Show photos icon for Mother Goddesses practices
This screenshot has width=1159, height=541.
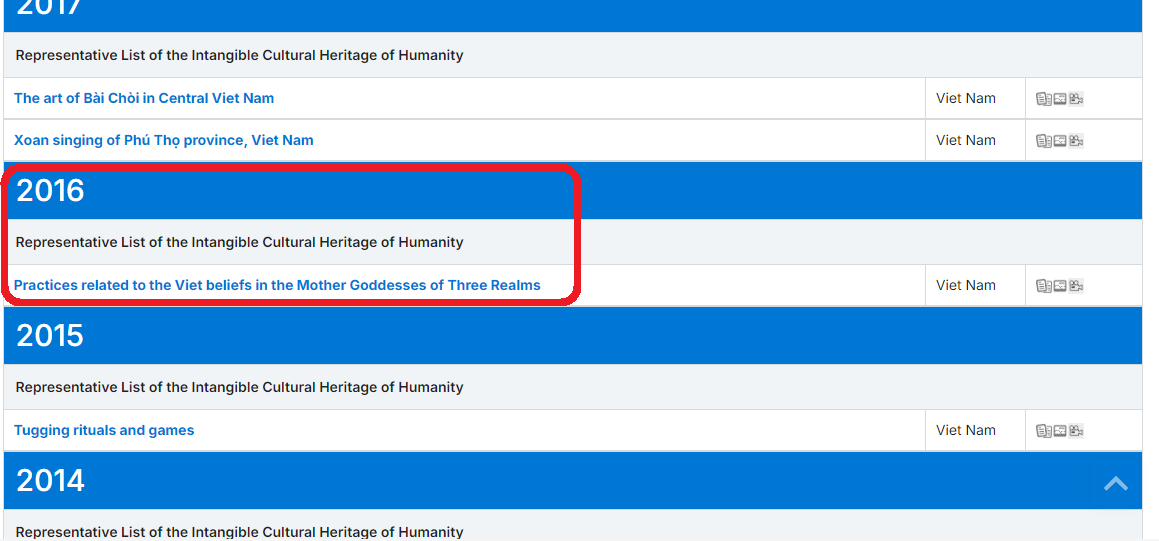[1060, 286]
